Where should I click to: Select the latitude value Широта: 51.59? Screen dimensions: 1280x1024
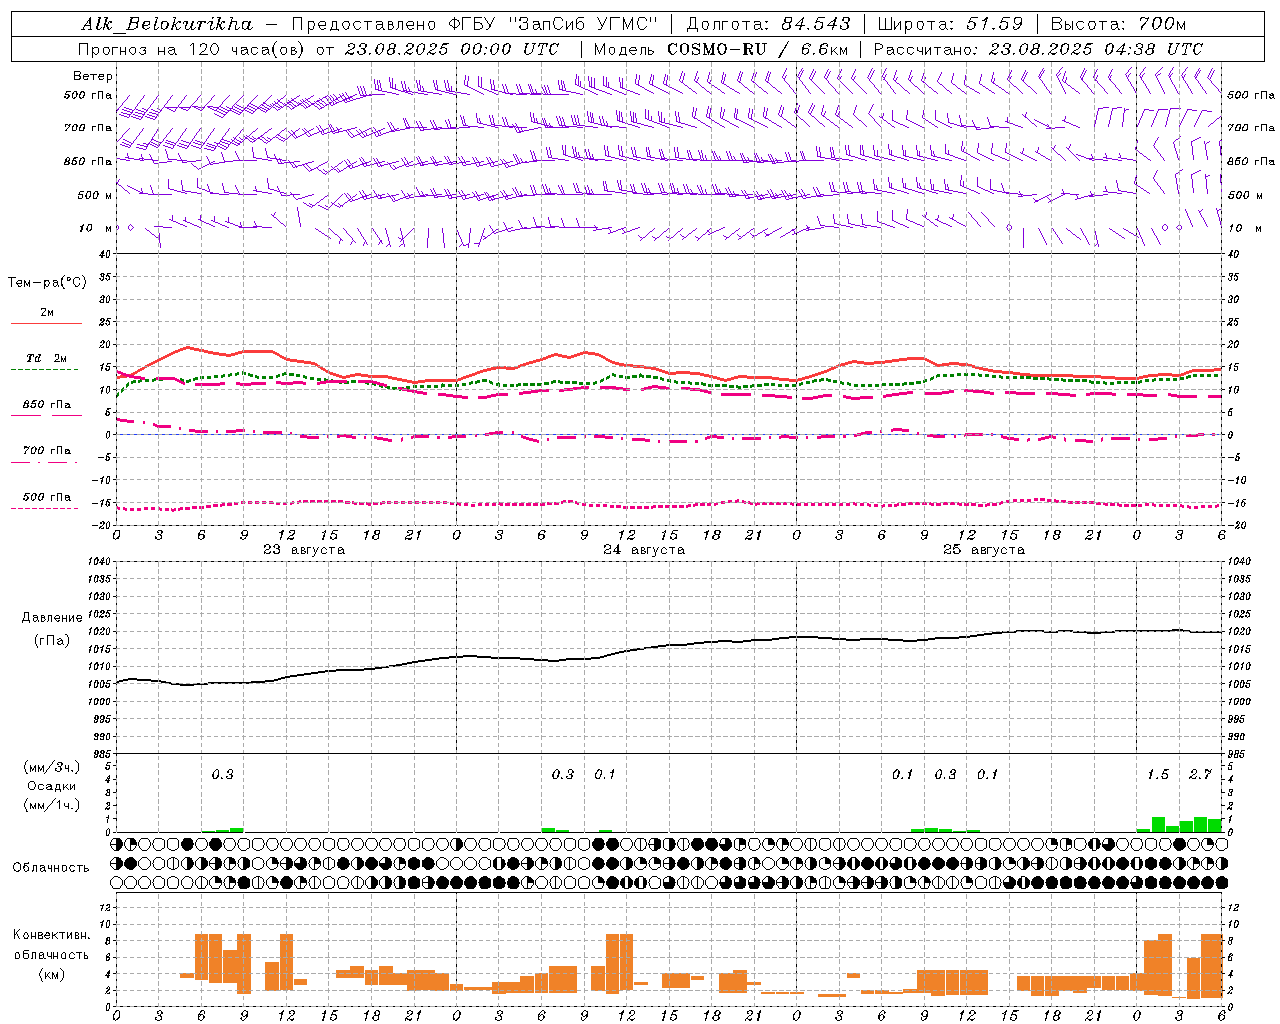point(950,24)
